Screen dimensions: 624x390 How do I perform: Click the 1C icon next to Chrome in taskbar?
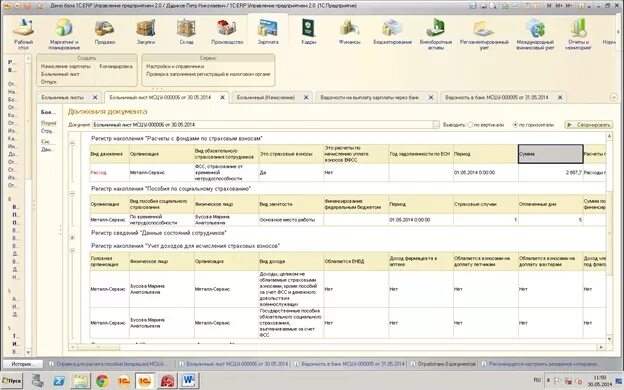[123, 380]
